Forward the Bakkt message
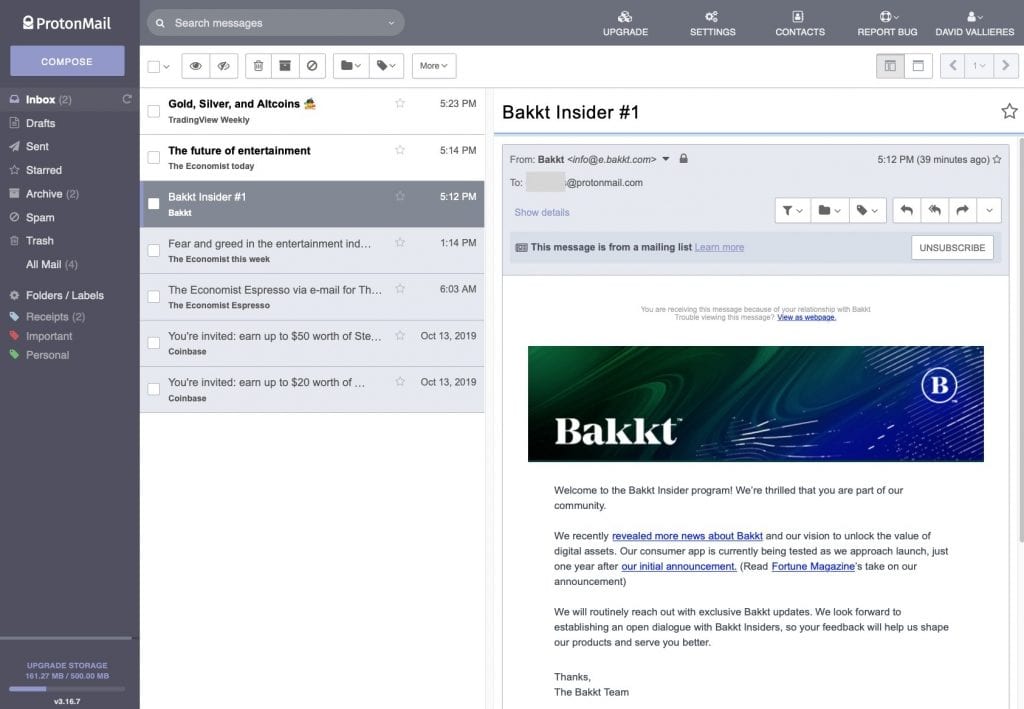This screenshot has height=709, width=1024. coord(963,210)
